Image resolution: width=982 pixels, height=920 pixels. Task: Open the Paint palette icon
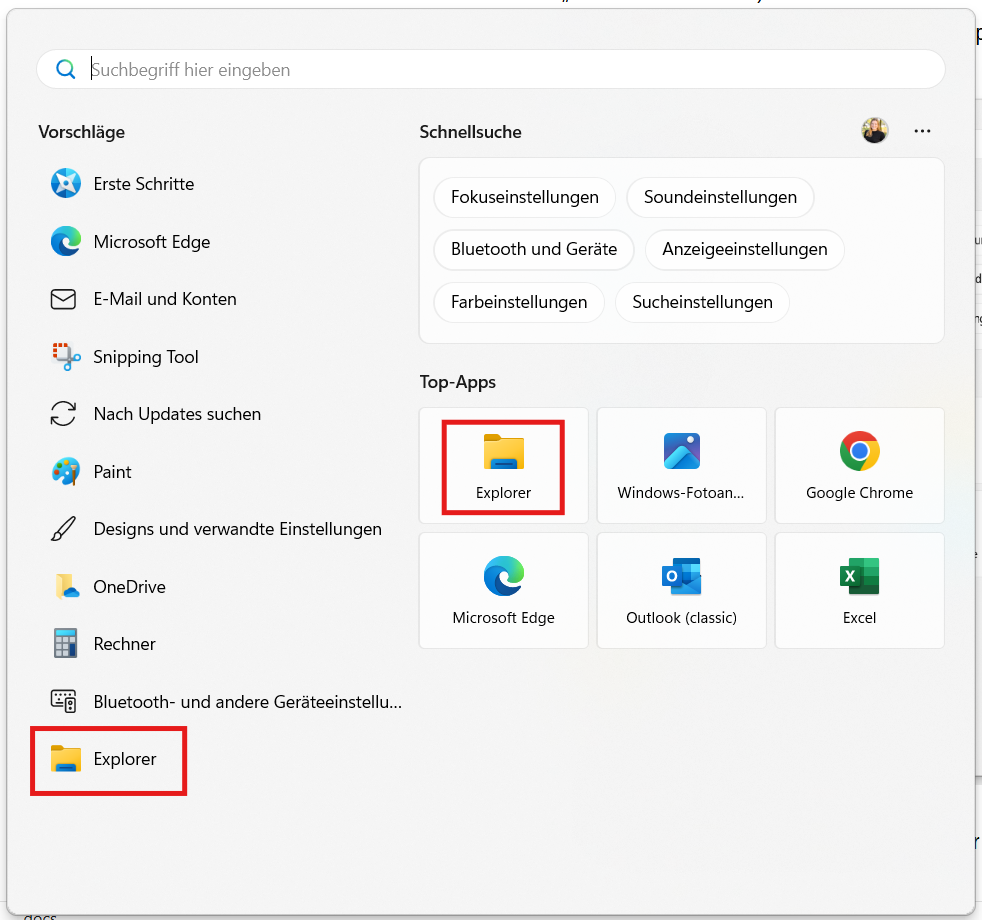66,472
